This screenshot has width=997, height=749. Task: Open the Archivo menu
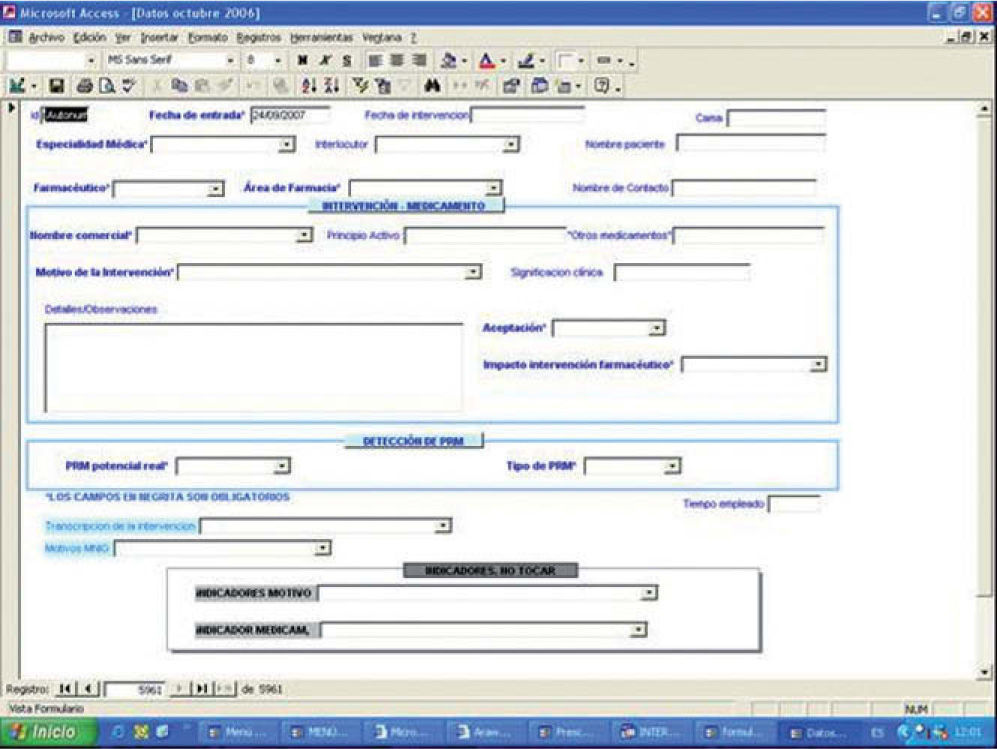coord(46,37)
